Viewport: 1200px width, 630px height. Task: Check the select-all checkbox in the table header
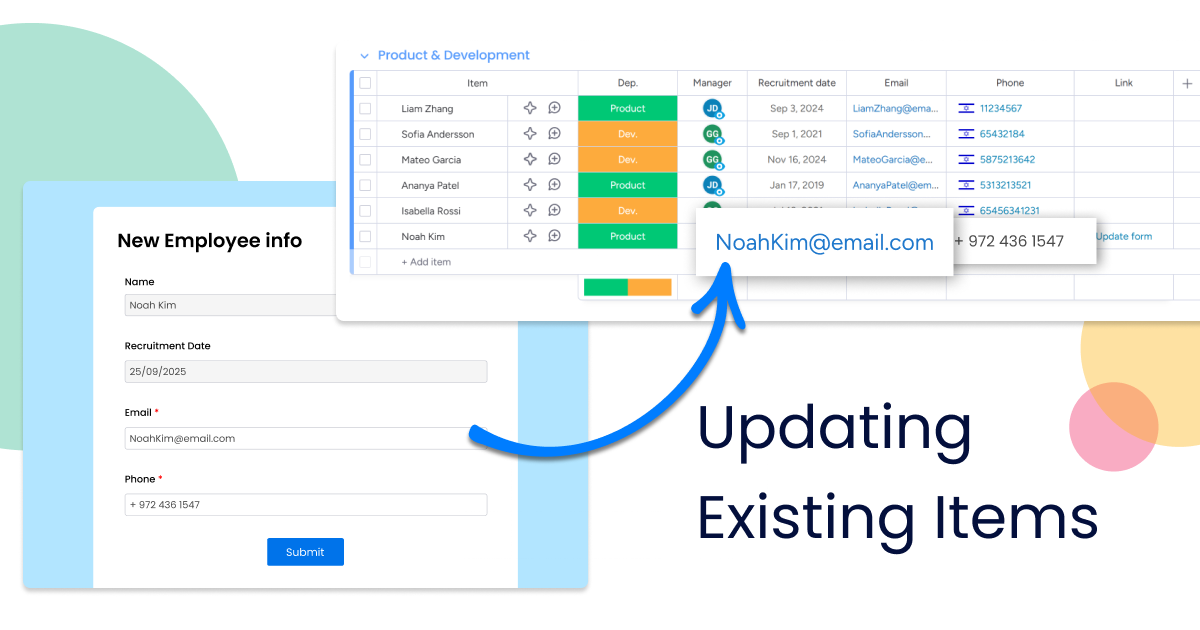pos(364,82)
